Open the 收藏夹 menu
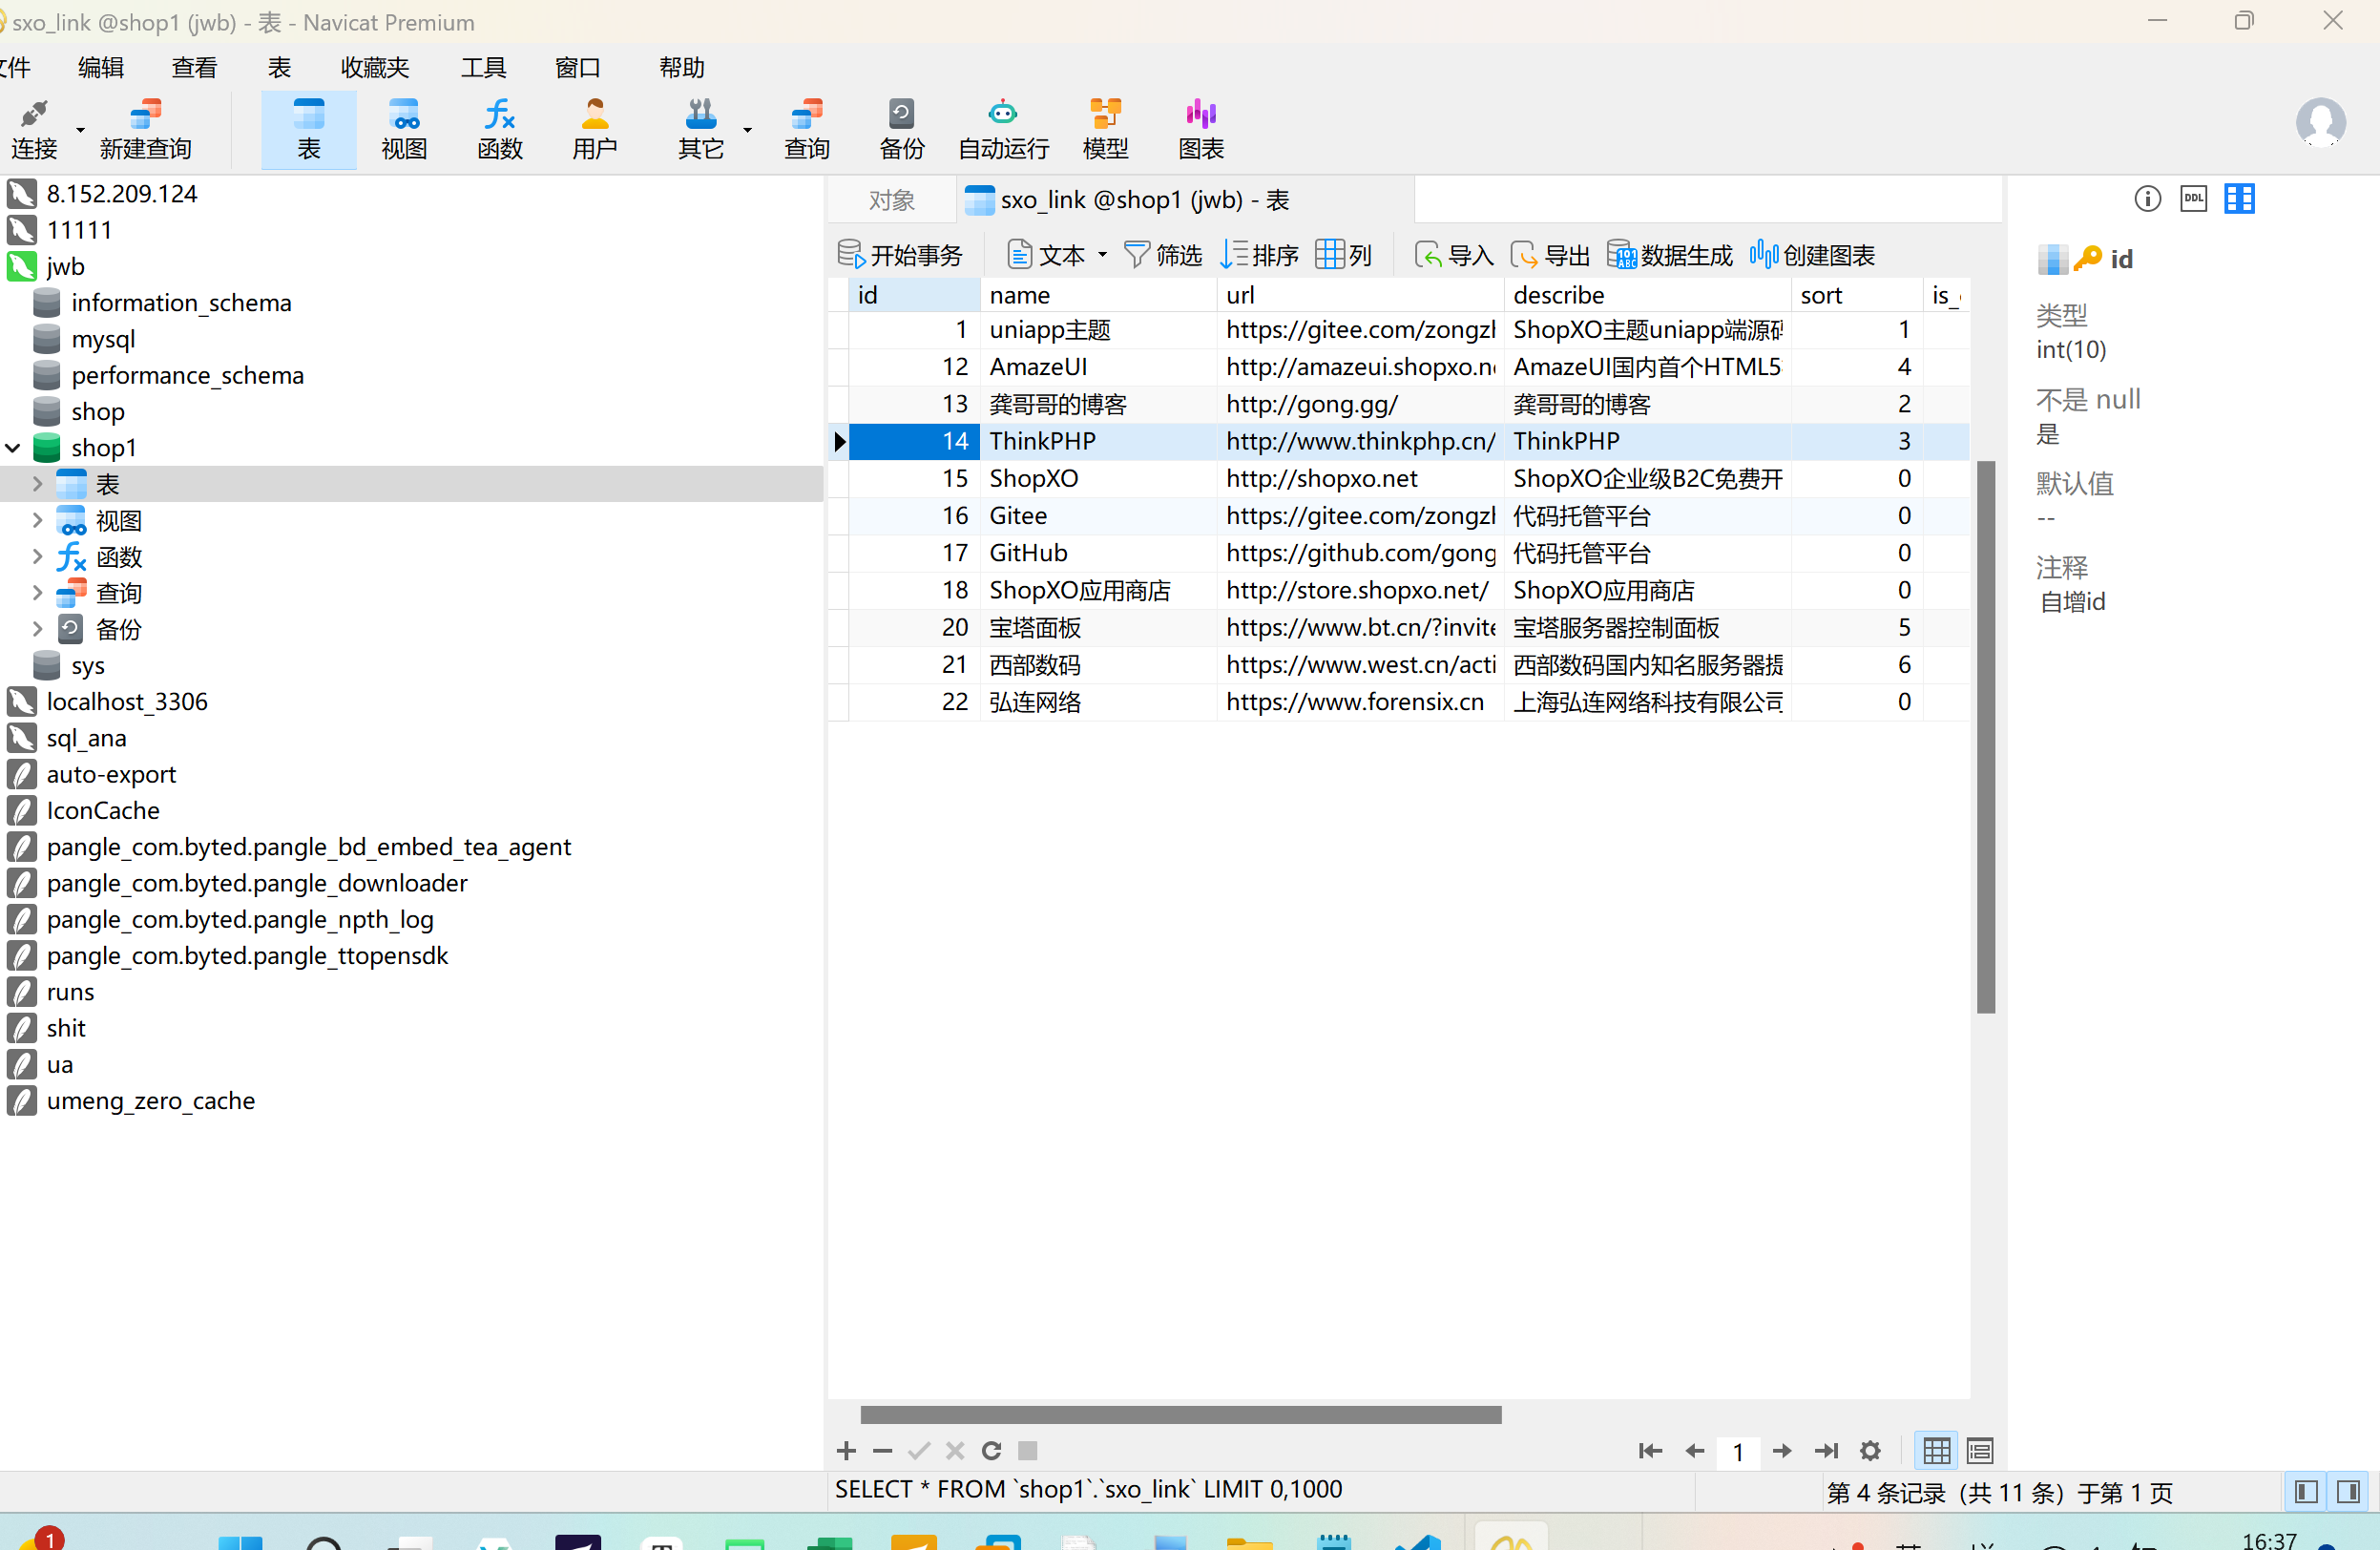The width and height of the screenshot is (2380, 1550). pos(375,67)
